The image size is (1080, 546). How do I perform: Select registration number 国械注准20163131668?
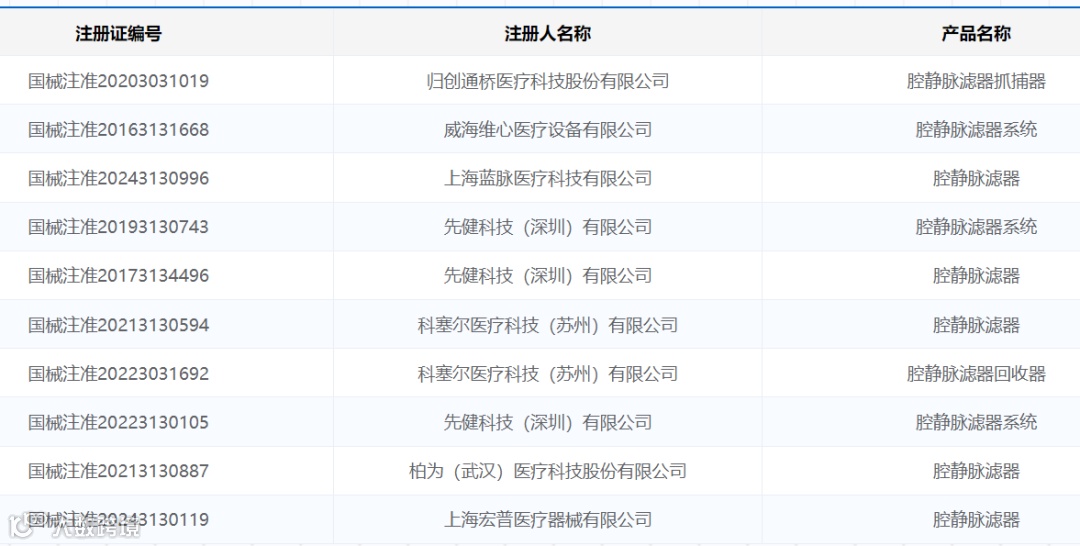coord(118,129)
